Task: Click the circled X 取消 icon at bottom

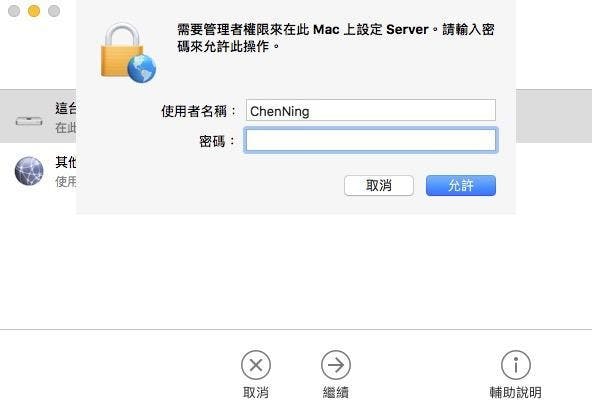Action: [256, 365]
